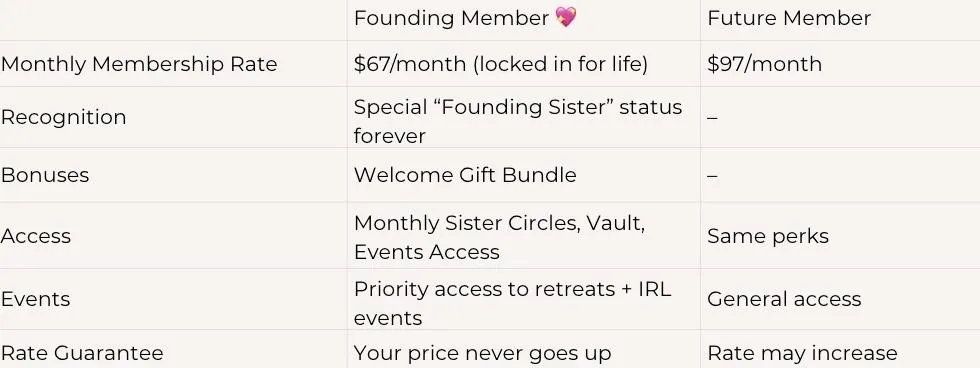Click the $67/month locked in for life cell
The height and width of the screenshot is (368, 980).
coord(500,64)
